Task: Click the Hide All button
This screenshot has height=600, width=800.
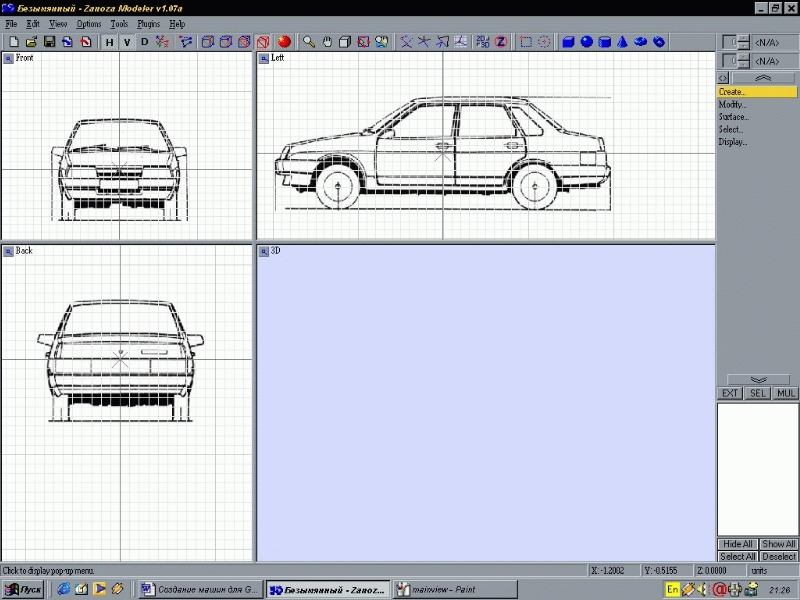Action: point(737,544)
